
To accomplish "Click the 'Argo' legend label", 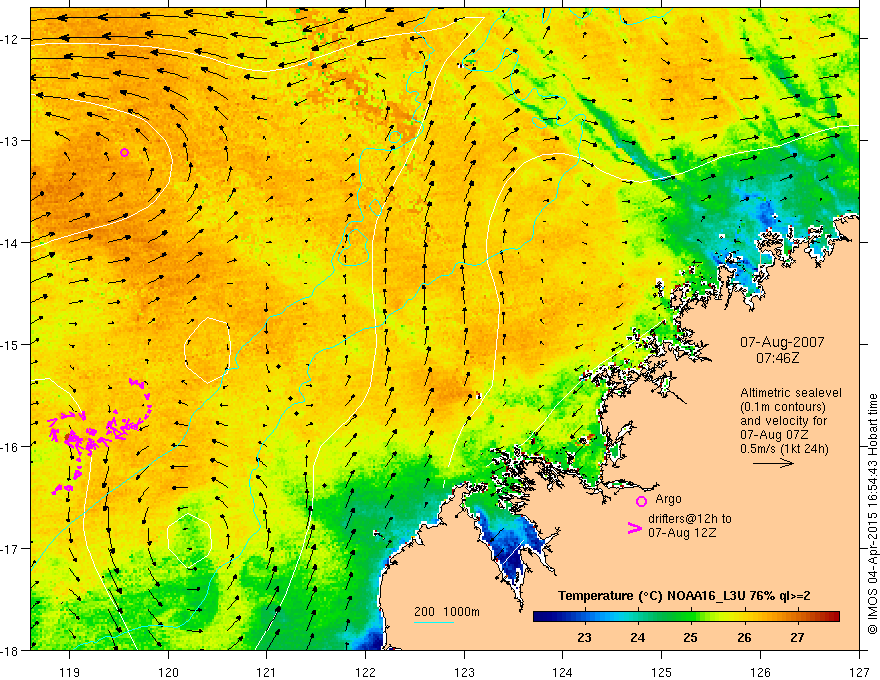I will pos(668,499).
